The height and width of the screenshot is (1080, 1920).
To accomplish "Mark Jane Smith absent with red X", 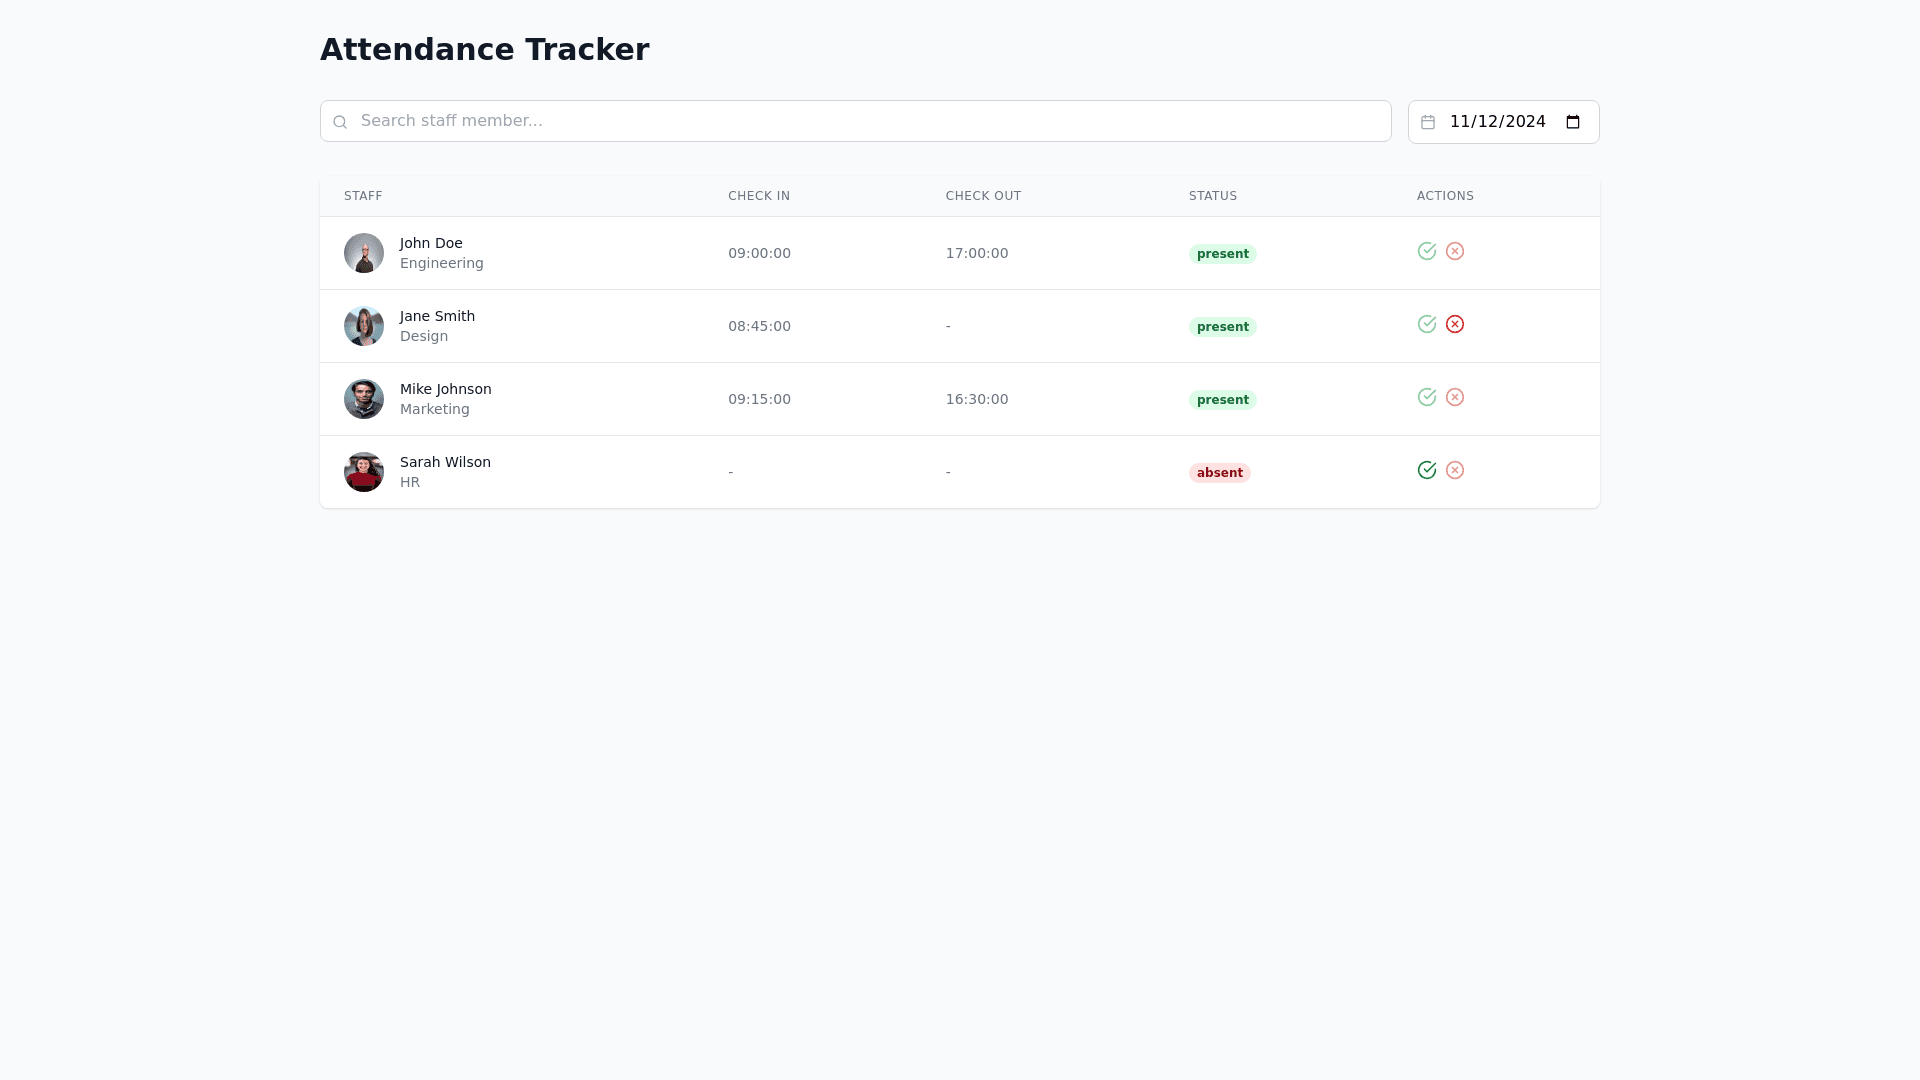I will click(x=1455, y=324).
